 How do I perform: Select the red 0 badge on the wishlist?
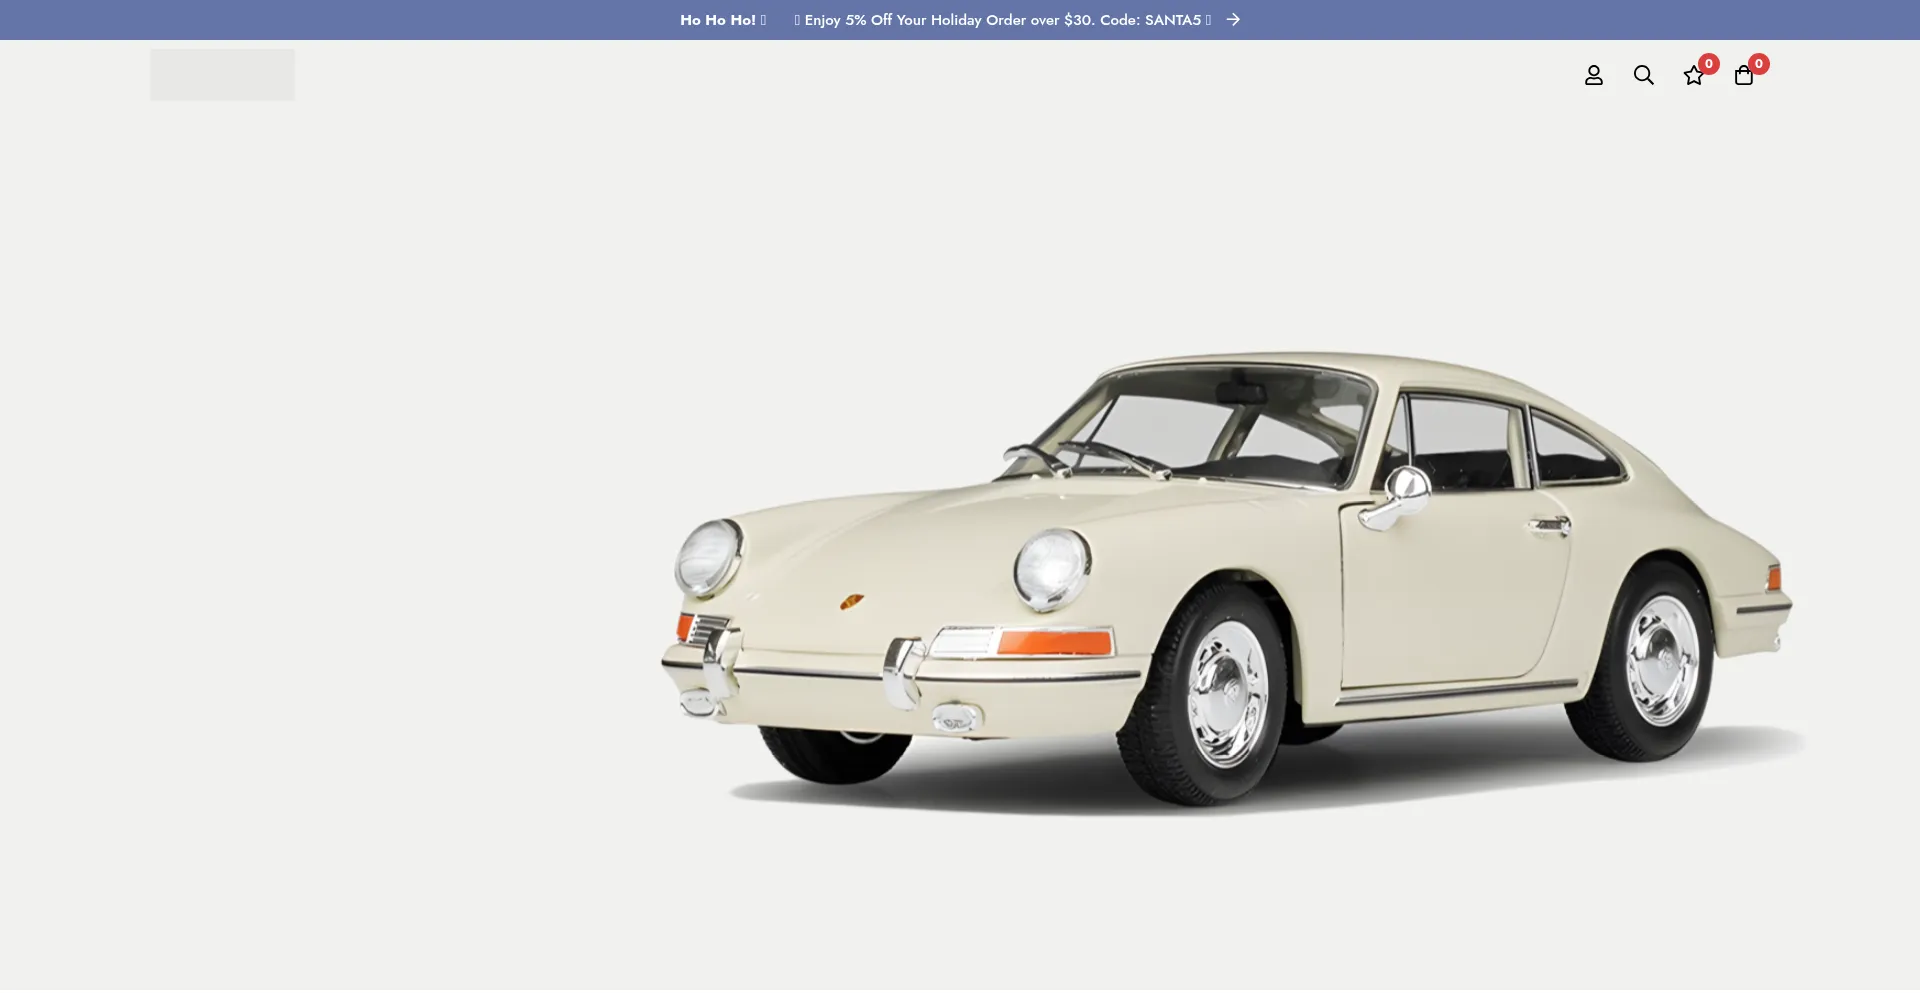[x=1709, y=64]
